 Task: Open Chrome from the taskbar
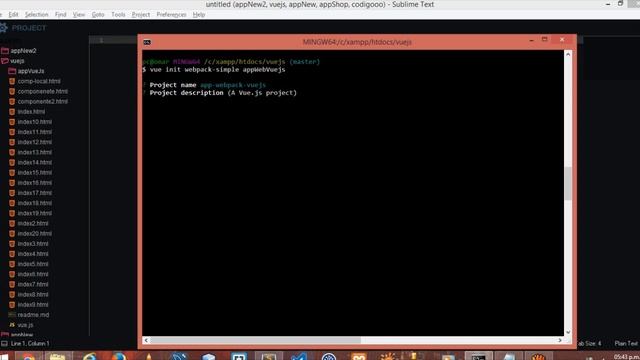click(x=28, y=357)
